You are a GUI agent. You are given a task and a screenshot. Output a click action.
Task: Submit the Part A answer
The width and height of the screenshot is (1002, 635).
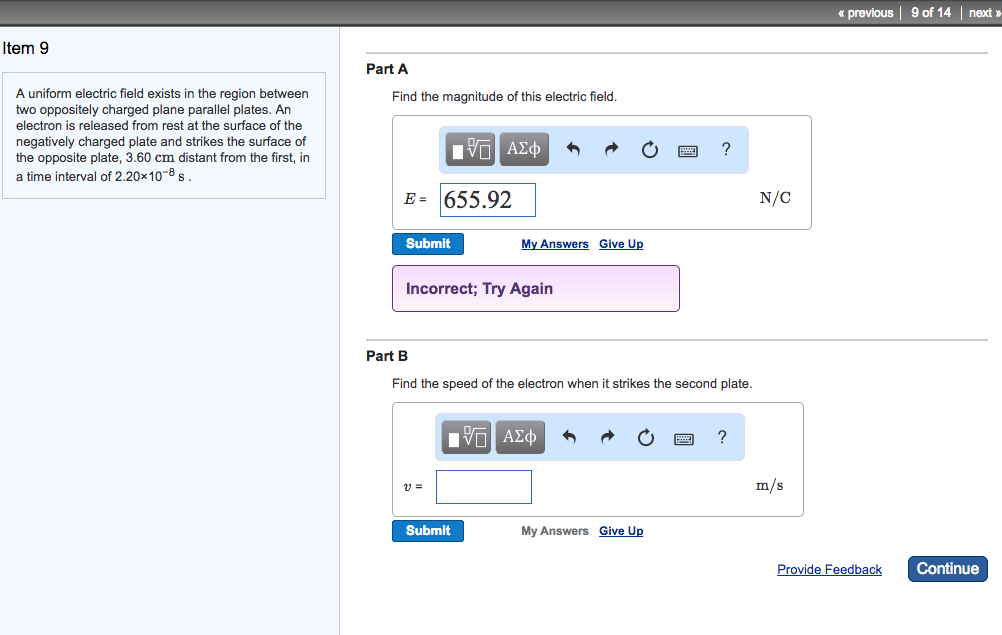(x=428, y=243)
